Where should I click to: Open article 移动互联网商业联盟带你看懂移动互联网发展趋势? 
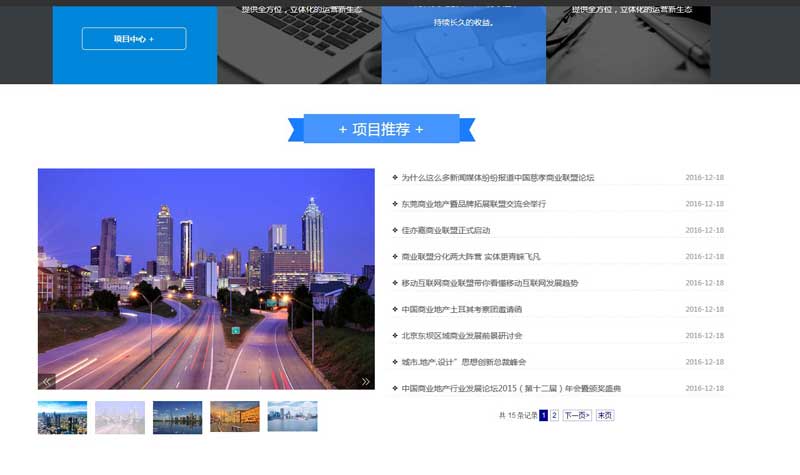489,283
